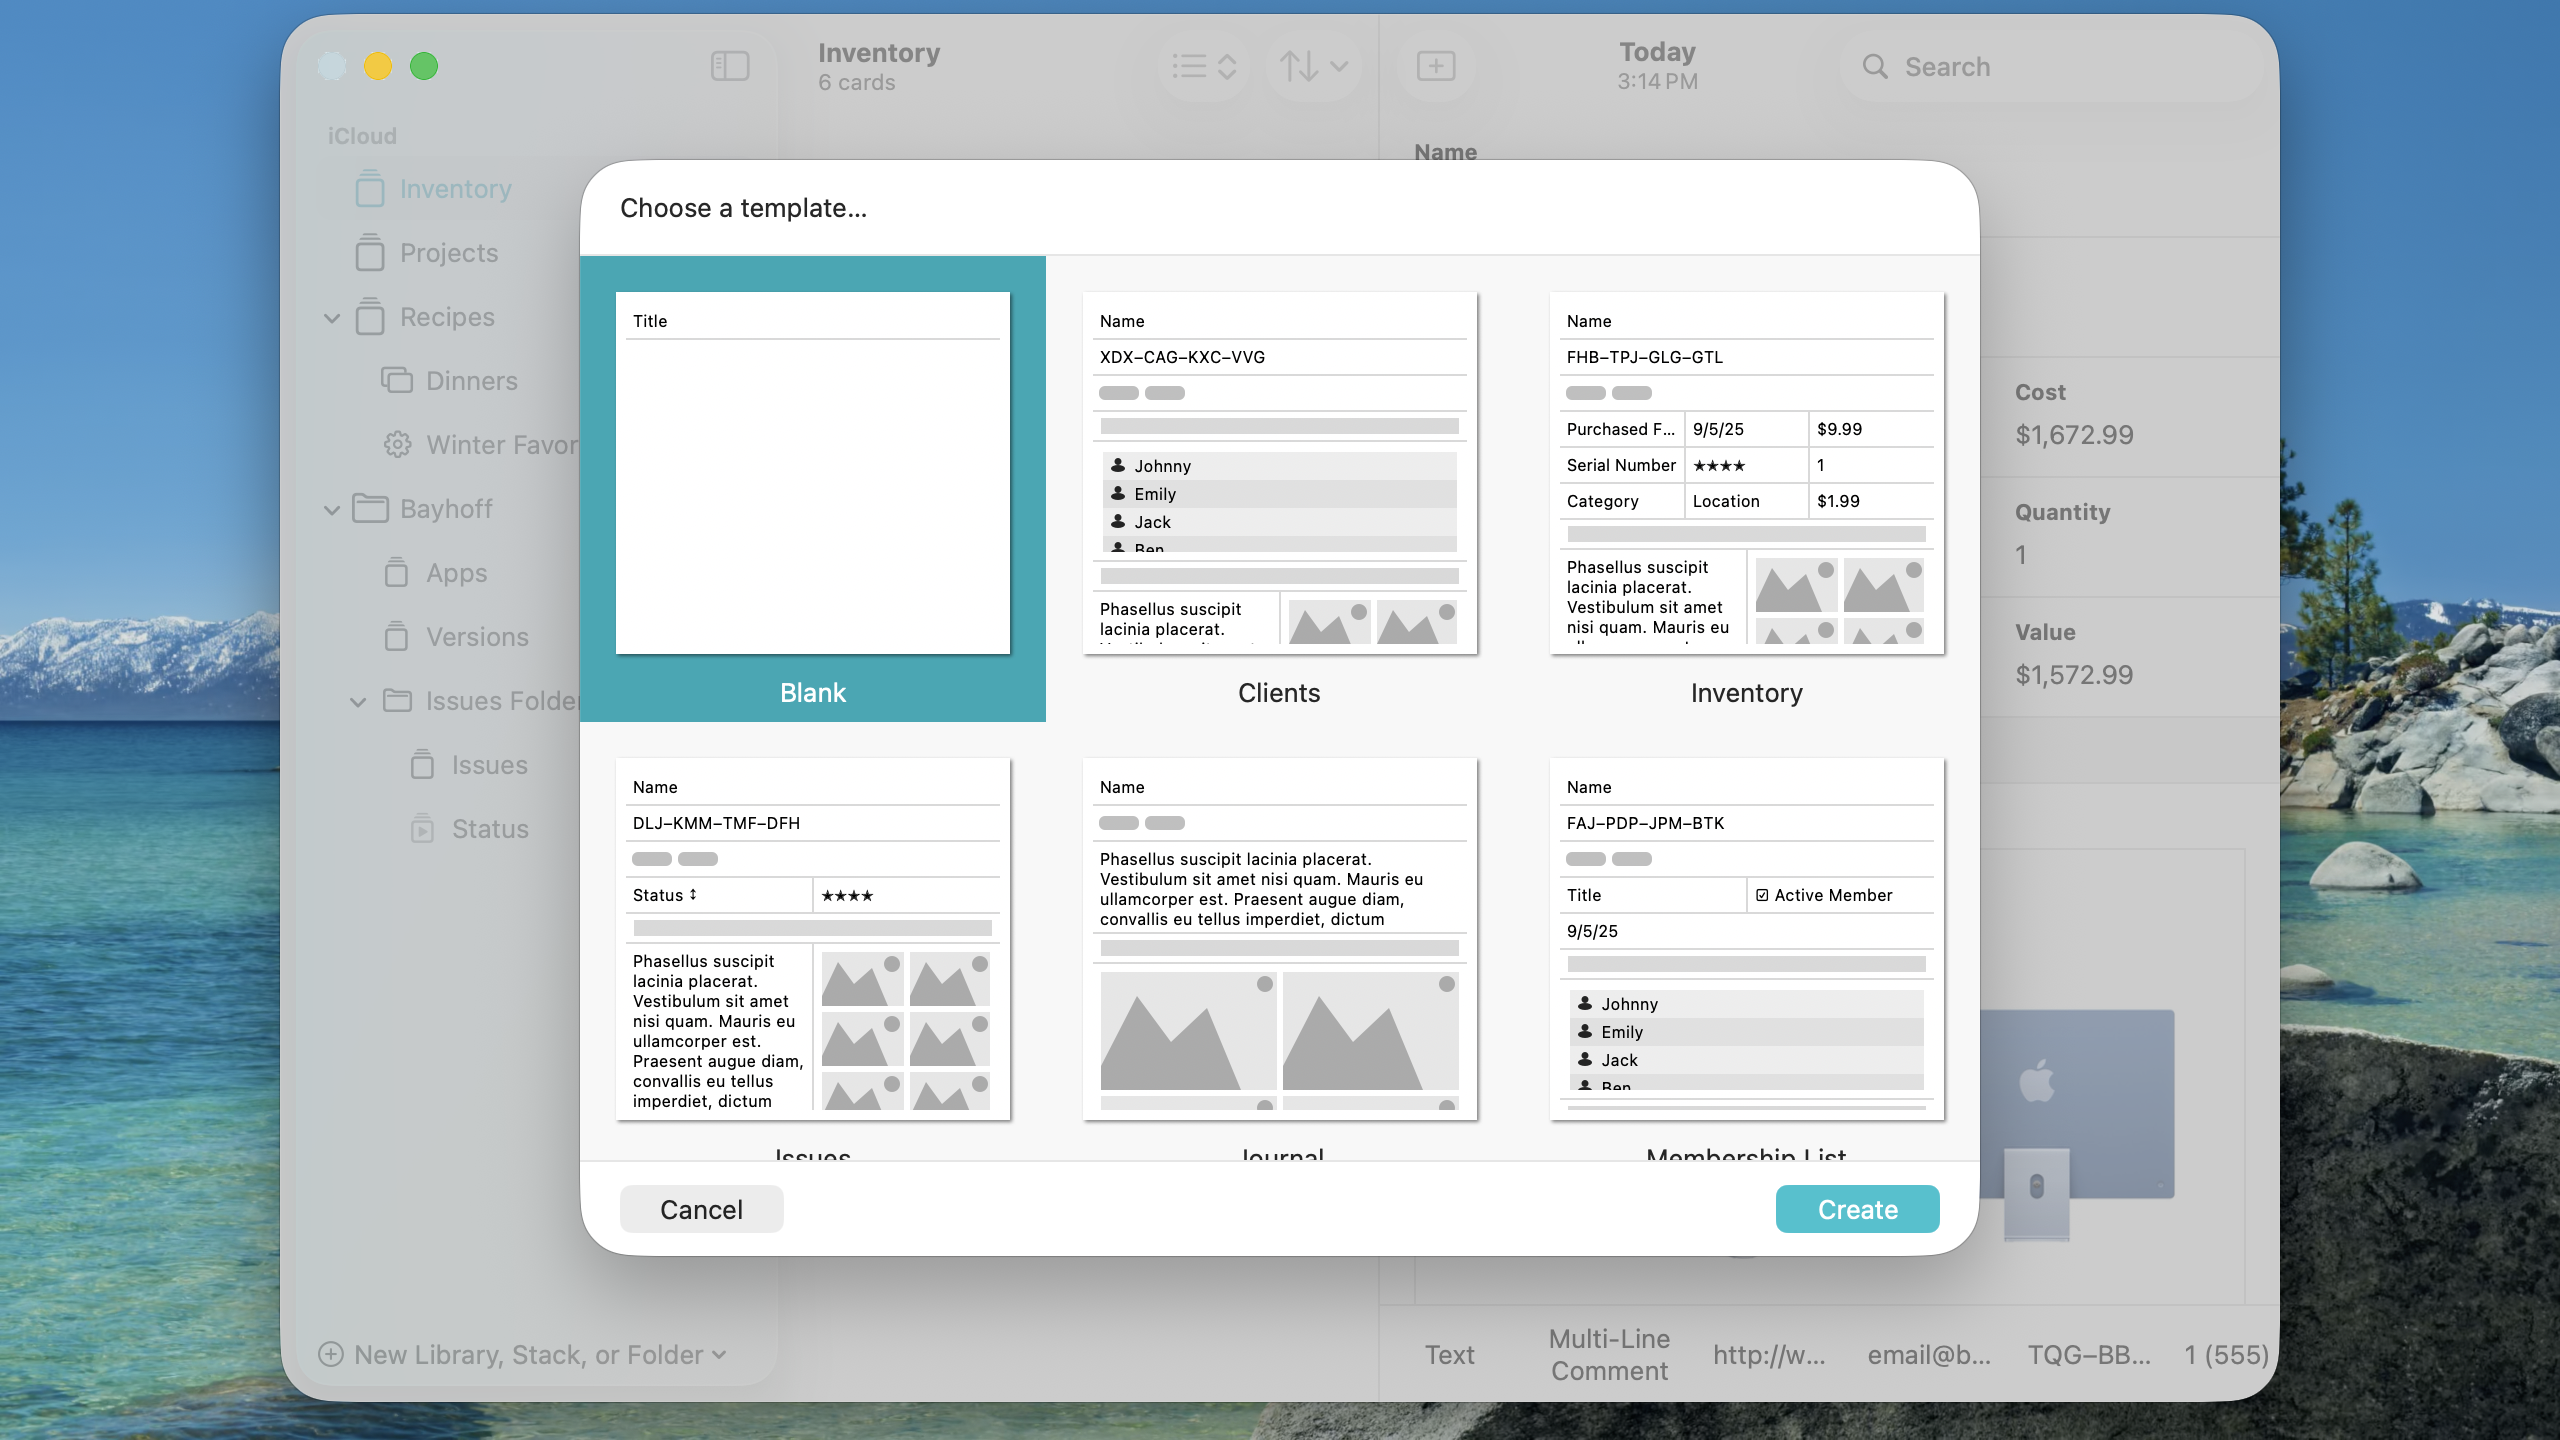Click the Winter Favorites gear icon
Screen dimensions: 2560x1440
coord(396,445)
